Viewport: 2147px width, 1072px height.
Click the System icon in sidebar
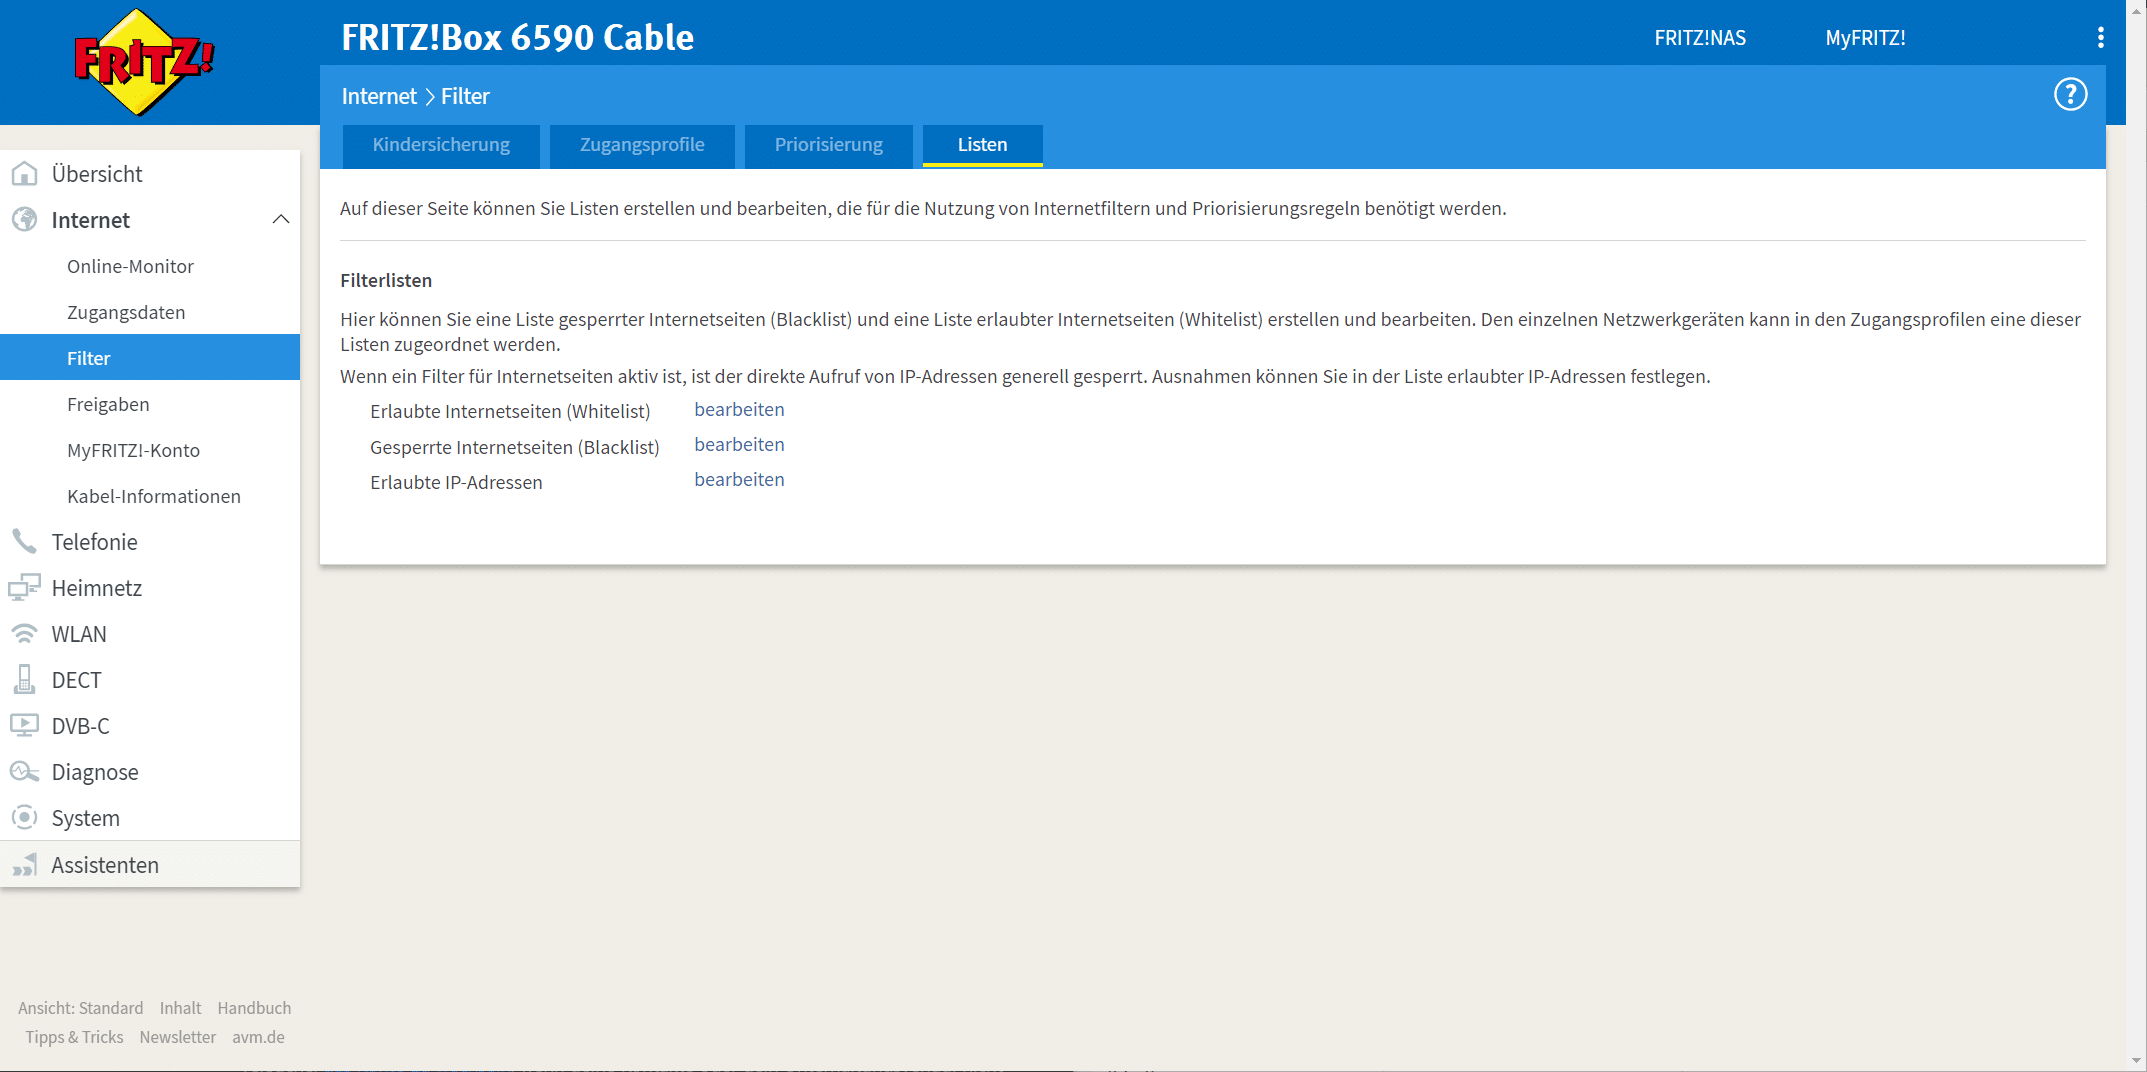coord(24,818)
